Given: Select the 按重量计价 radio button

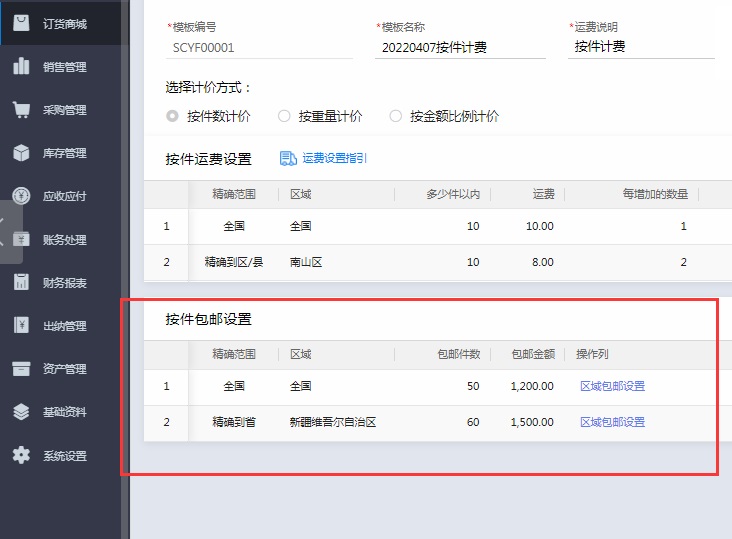Looking at the screenshot, I should [284, 116].
